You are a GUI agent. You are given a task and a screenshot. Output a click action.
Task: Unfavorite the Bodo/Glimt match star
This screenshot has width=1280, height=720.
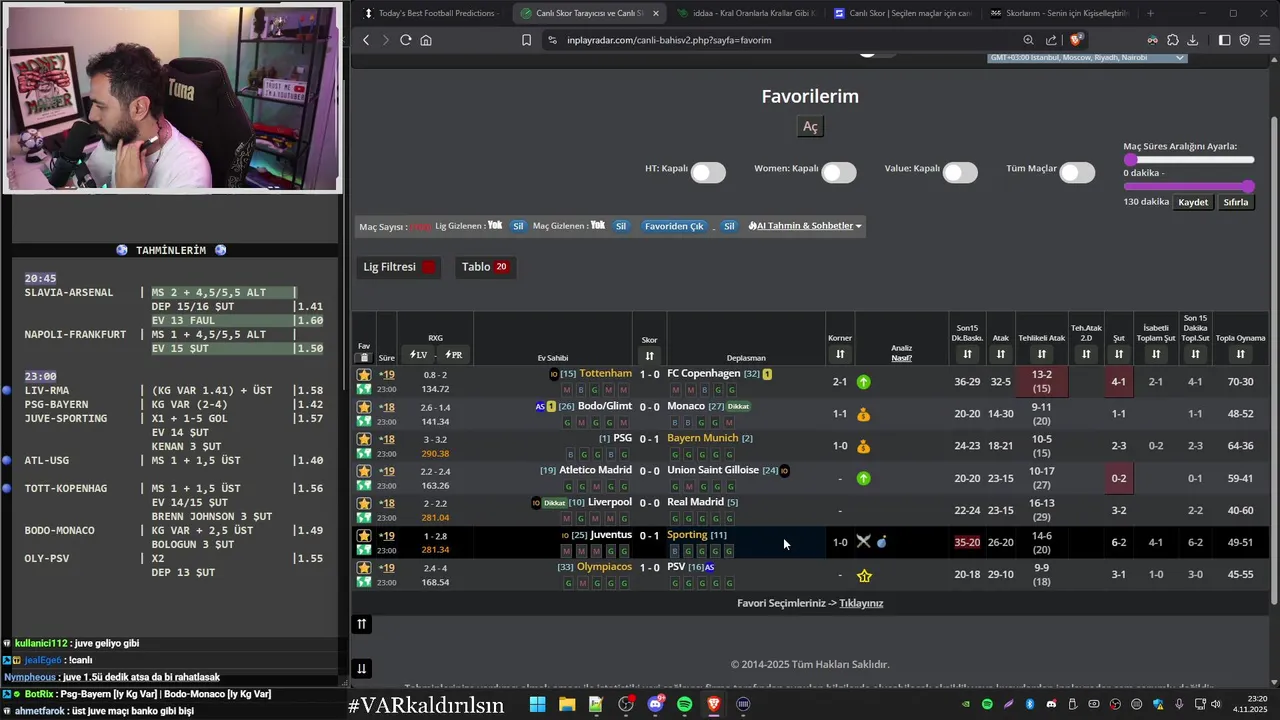click(x=364, y=407)
